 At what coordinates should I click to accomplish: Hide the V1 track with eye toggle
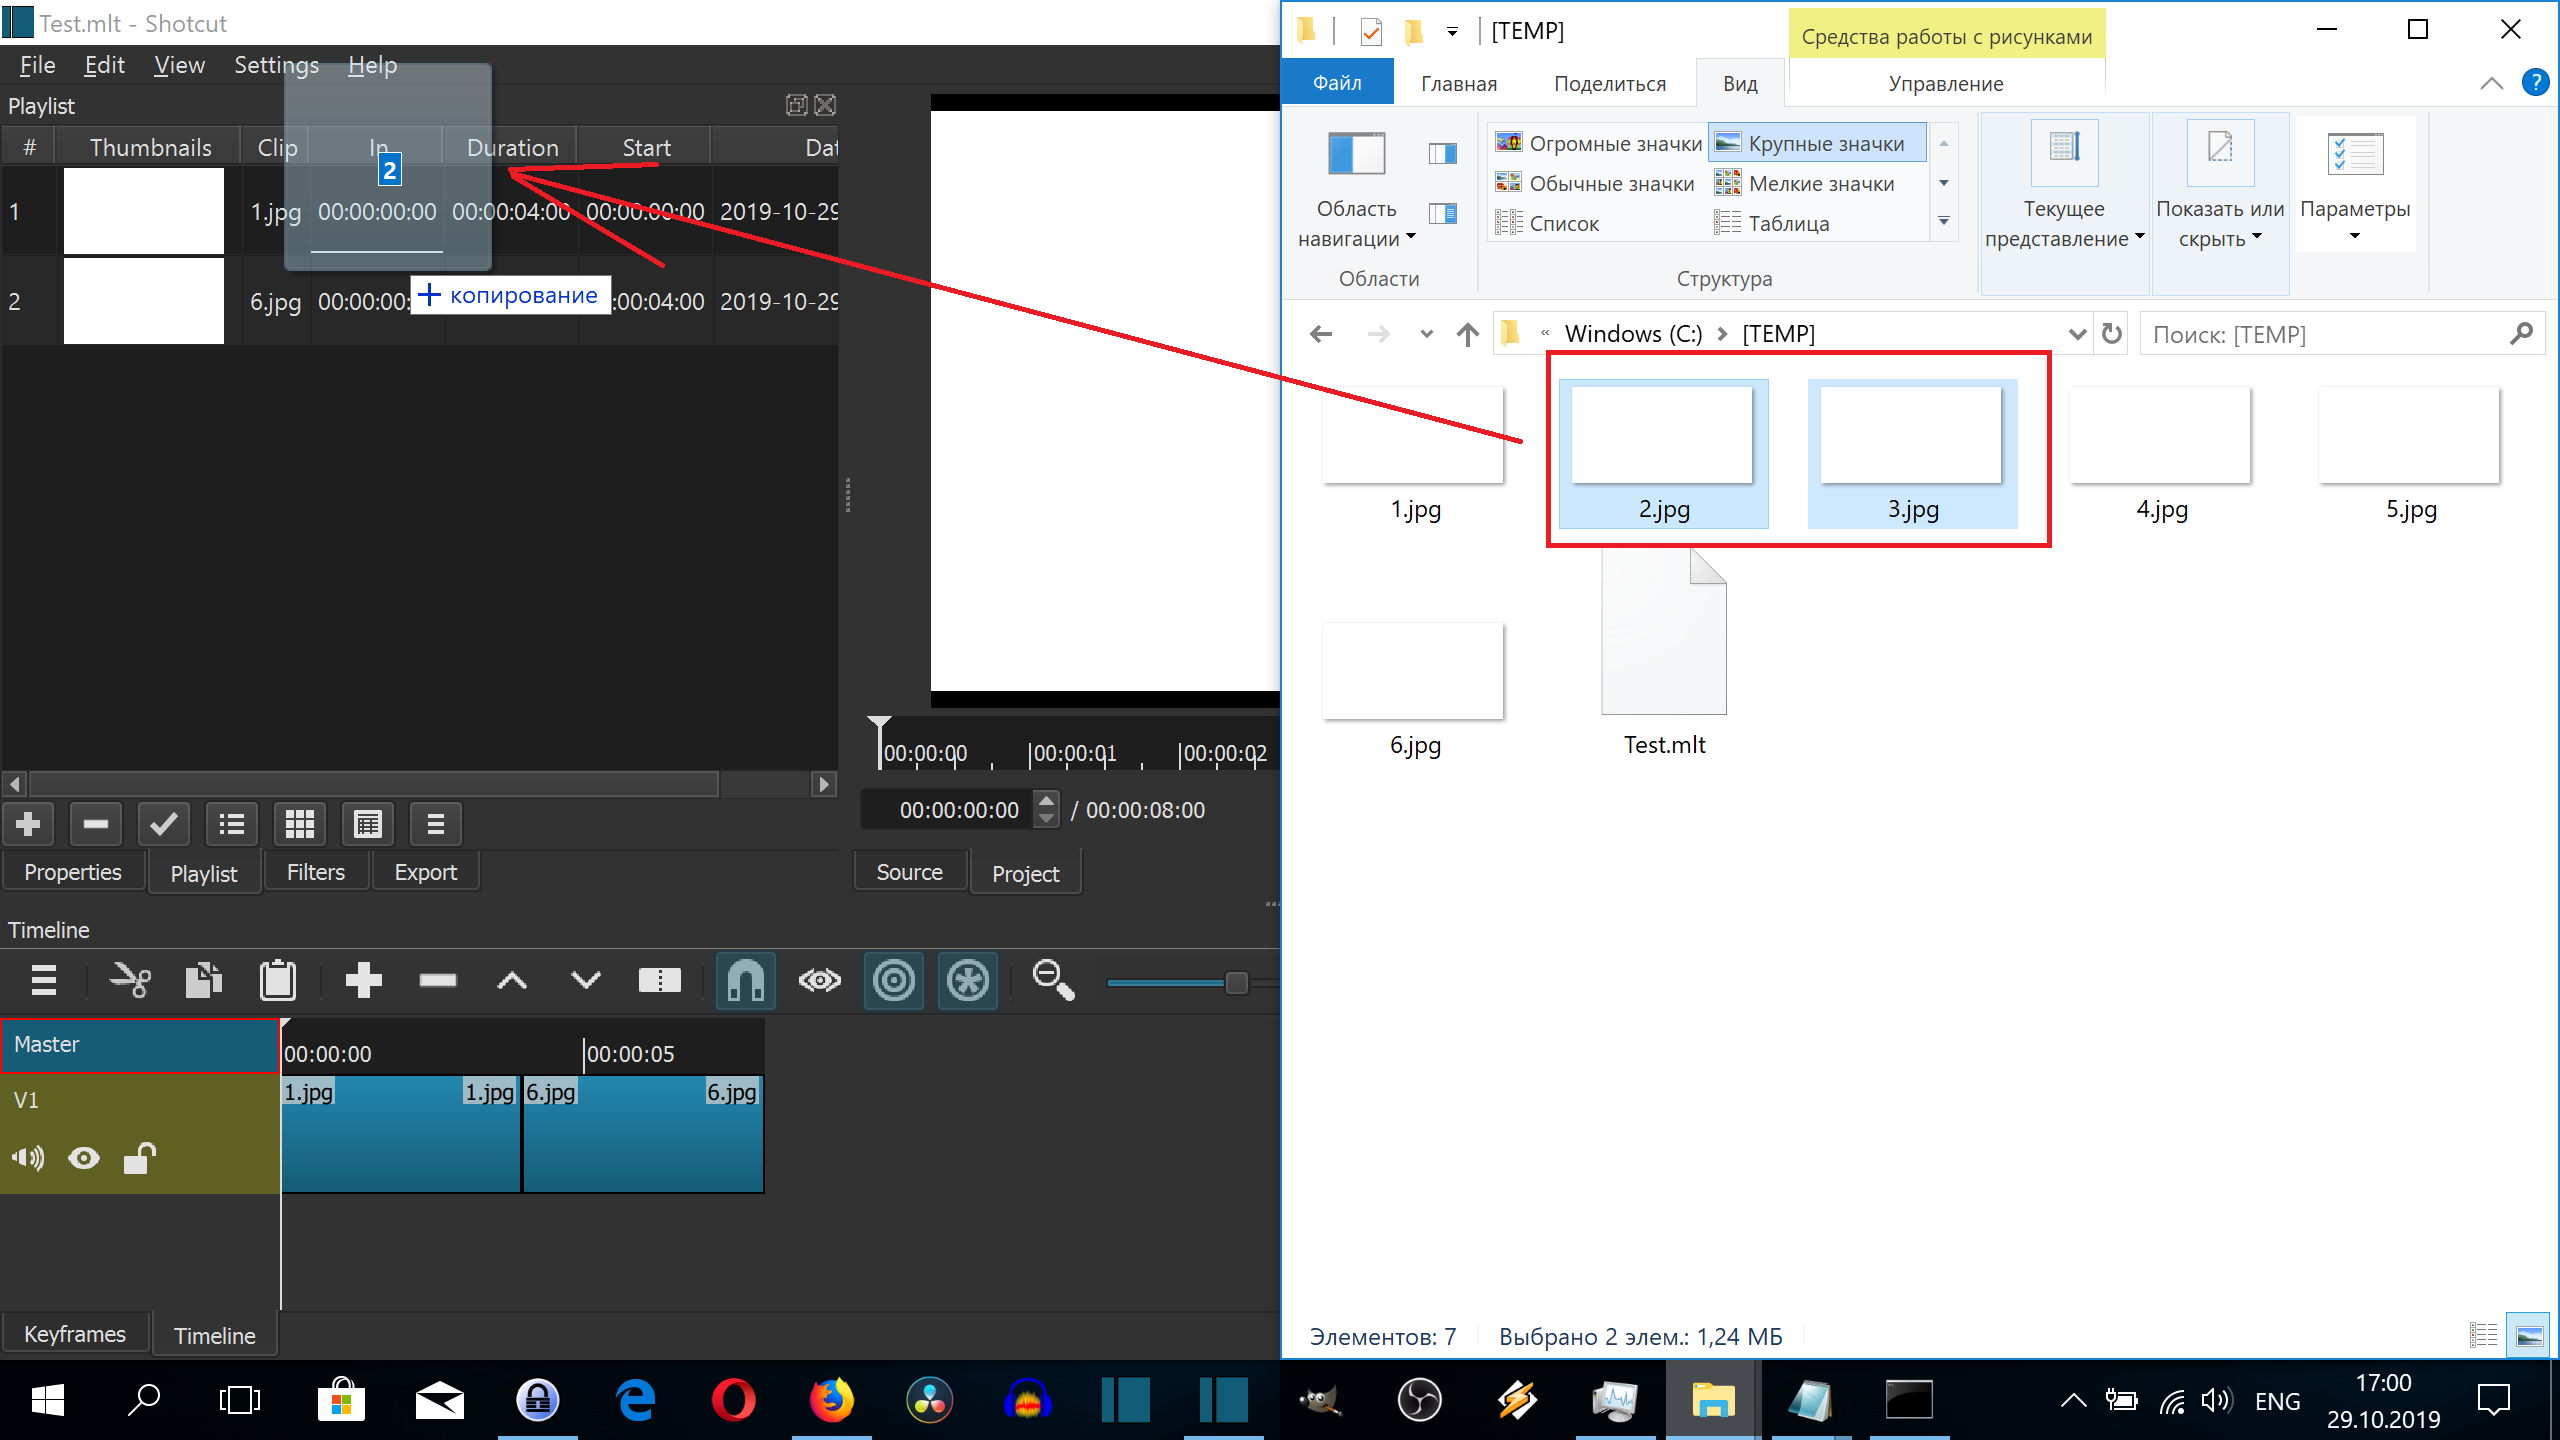[x=83, y=1157]
